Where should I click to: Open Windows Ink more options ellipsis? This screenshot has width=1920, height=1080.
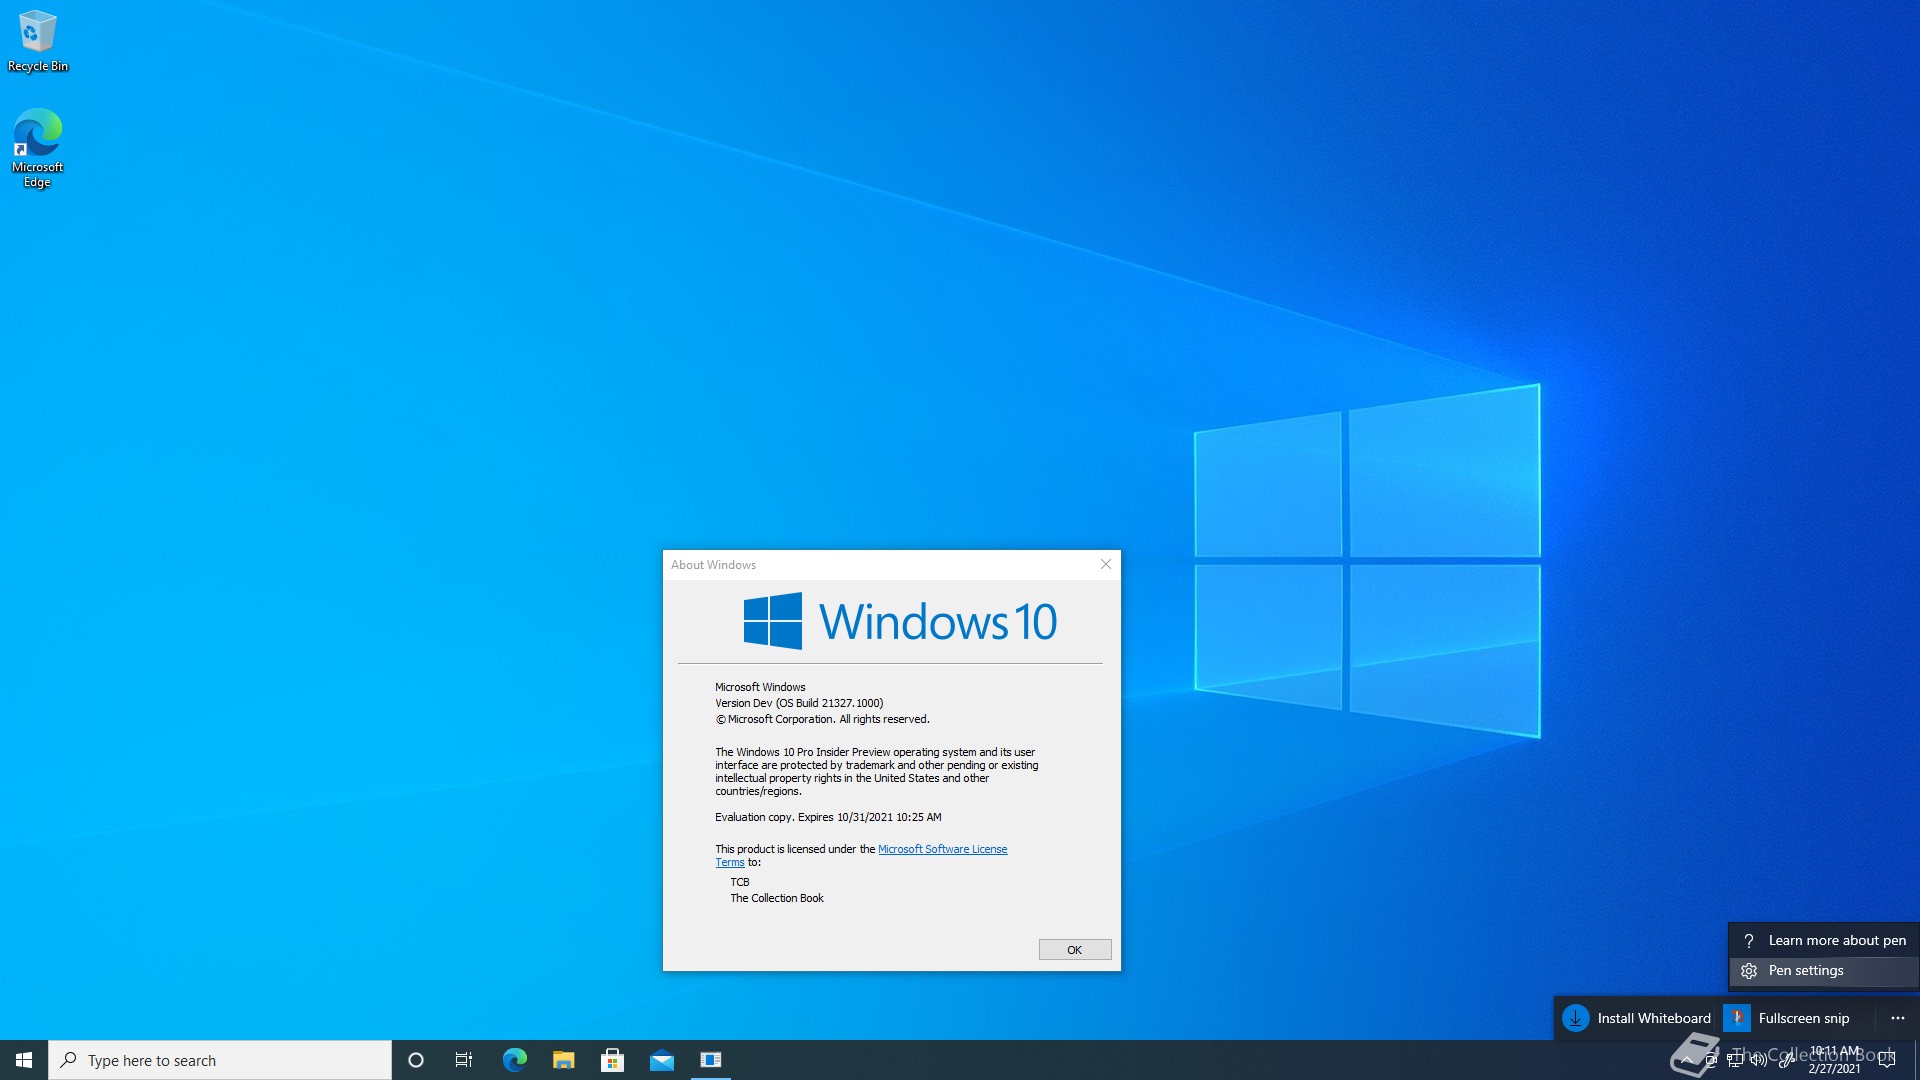click(x=1898, y=1018)
